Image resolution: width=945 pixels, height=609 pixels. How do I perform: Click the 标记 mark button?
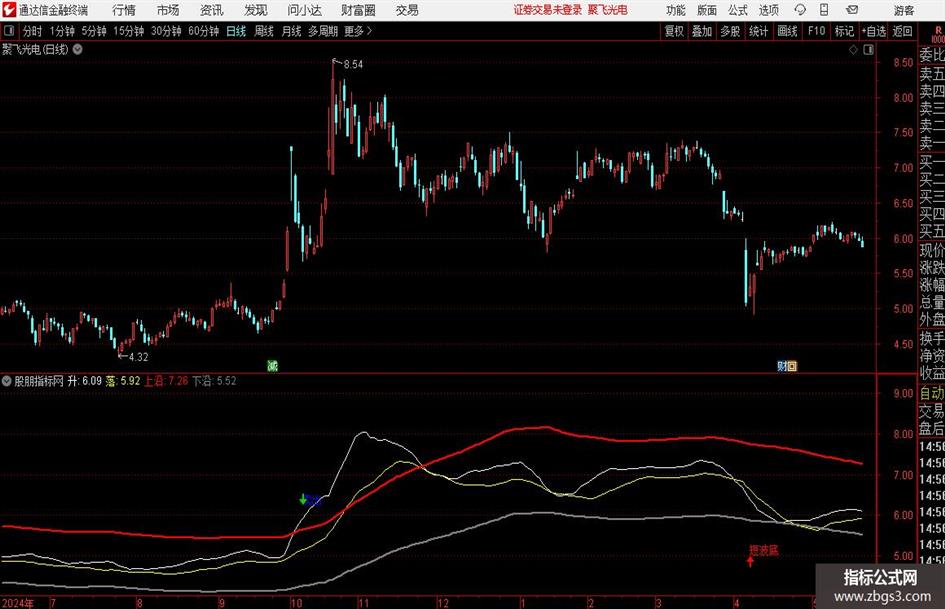click(x=844, y=31)
